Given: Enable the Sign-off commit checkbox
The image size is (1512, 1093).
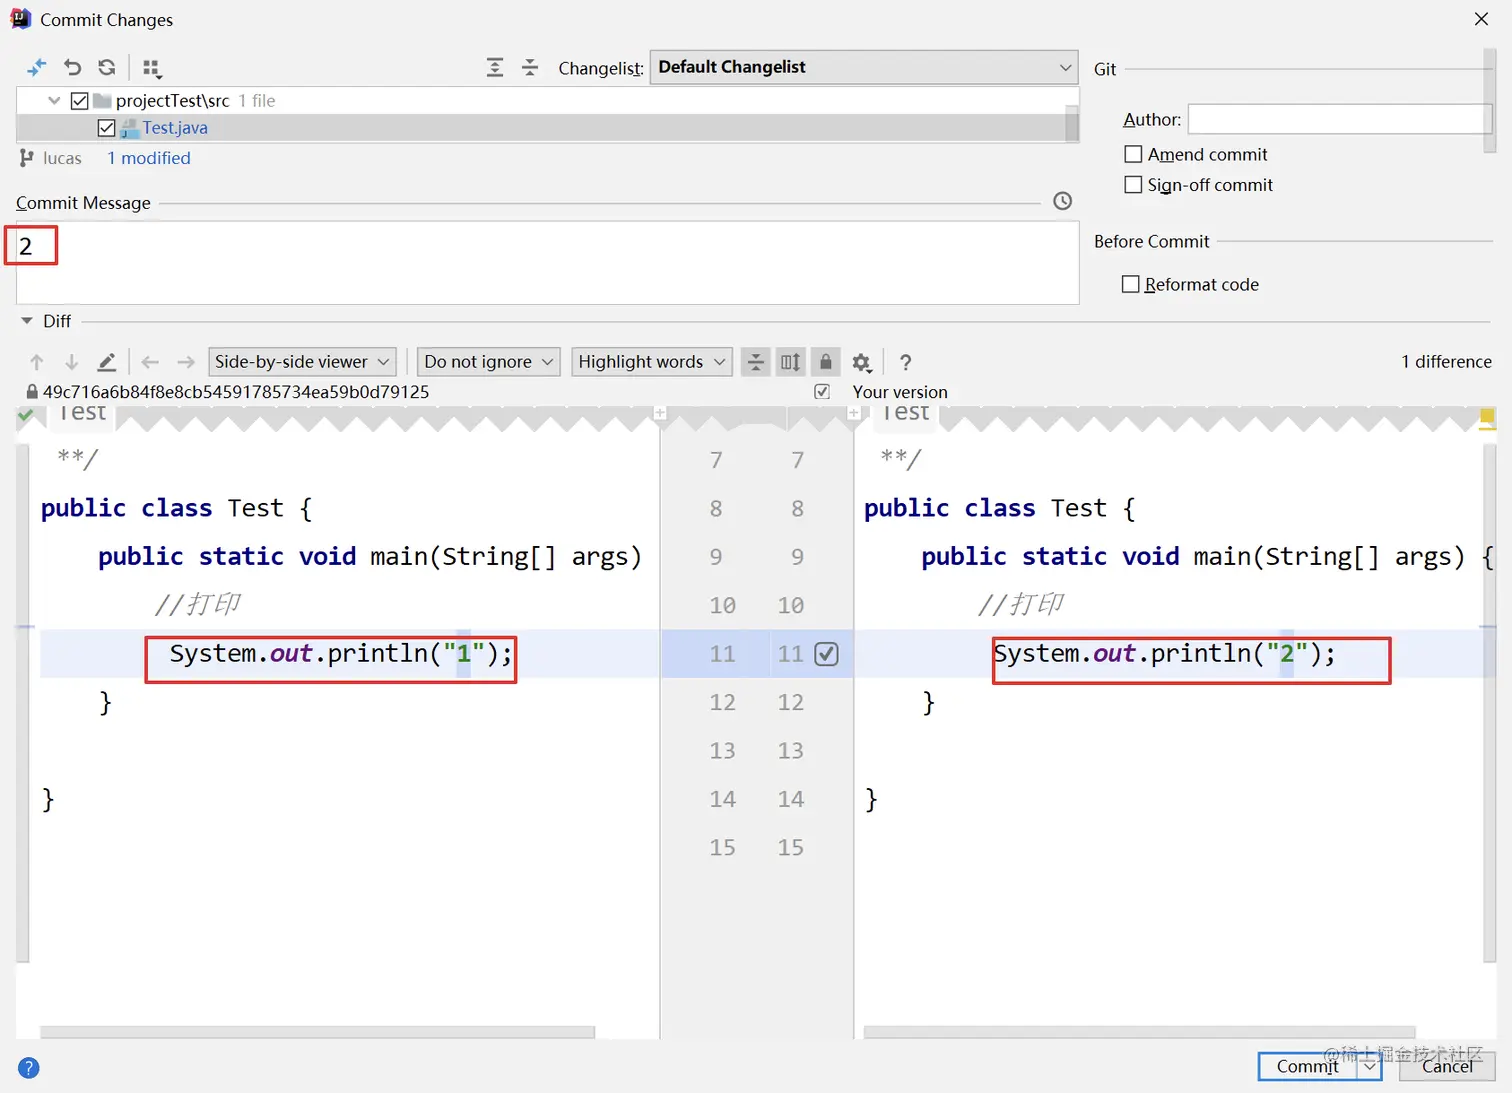Looking at the screenshot, I should [x=1133, y=185].
